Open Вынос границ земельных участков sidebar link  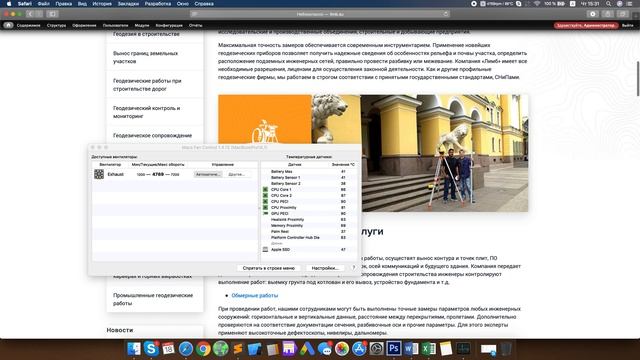click(x=145, y=57)
